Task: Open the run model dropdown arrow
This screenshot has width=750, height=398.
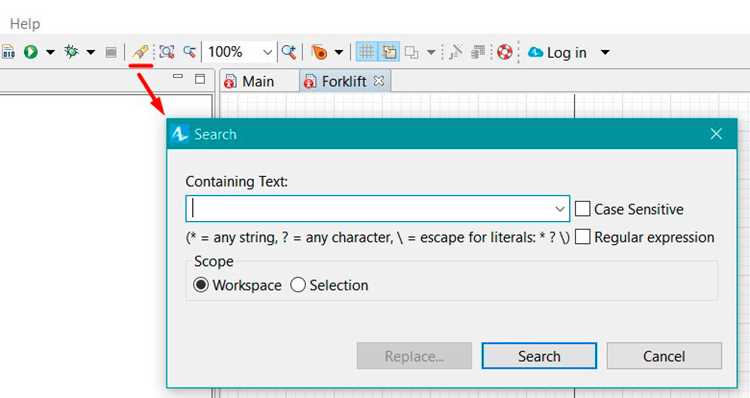Action: [50, 52]
